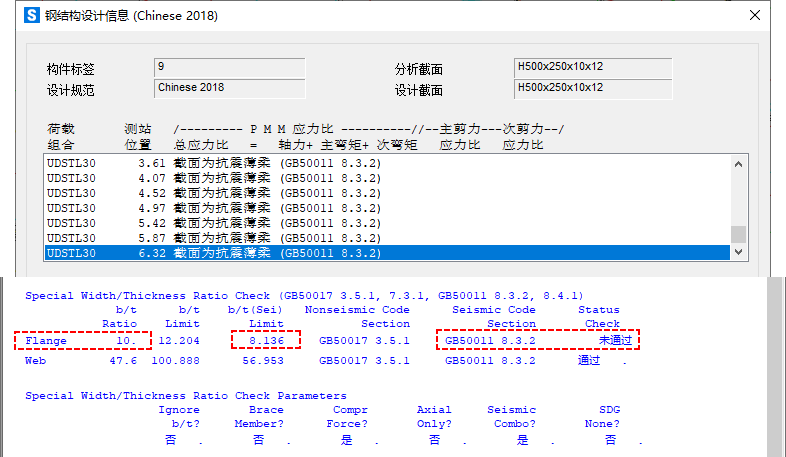The width and height of the screenshot is (786, 457).
Task: Click the scroll down arrow of load list
Action: click(739, 254)
